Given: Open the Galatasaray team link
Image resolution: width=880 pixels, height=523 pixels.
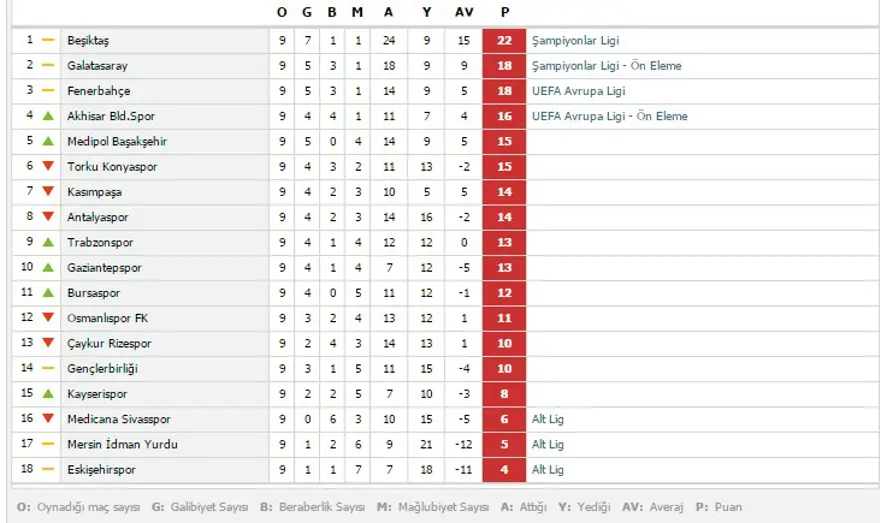Looking at the screenshot, I should coord(97,66).
